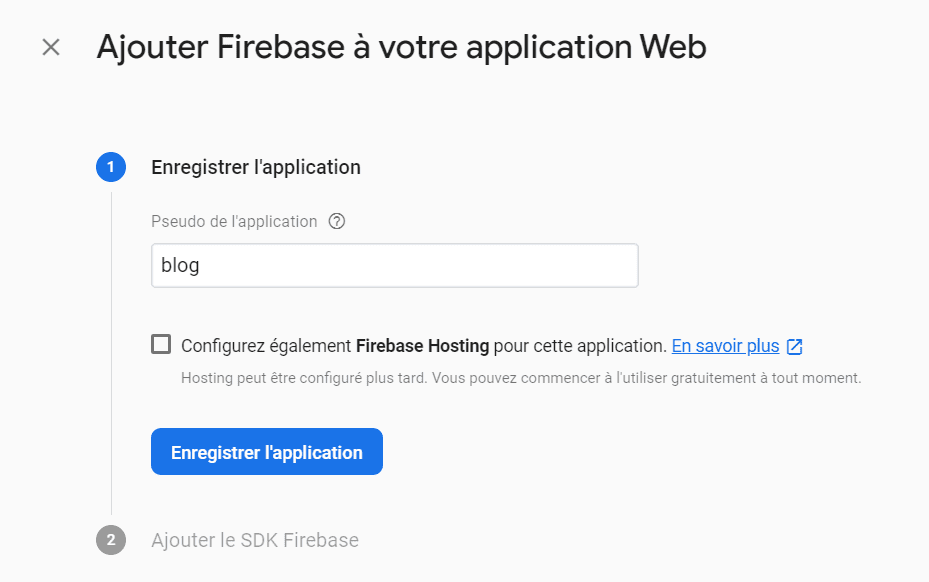929x582 pixels.
Task: Click the bold "Firebase Hosting" text
Action: click(x=422, y=346)
